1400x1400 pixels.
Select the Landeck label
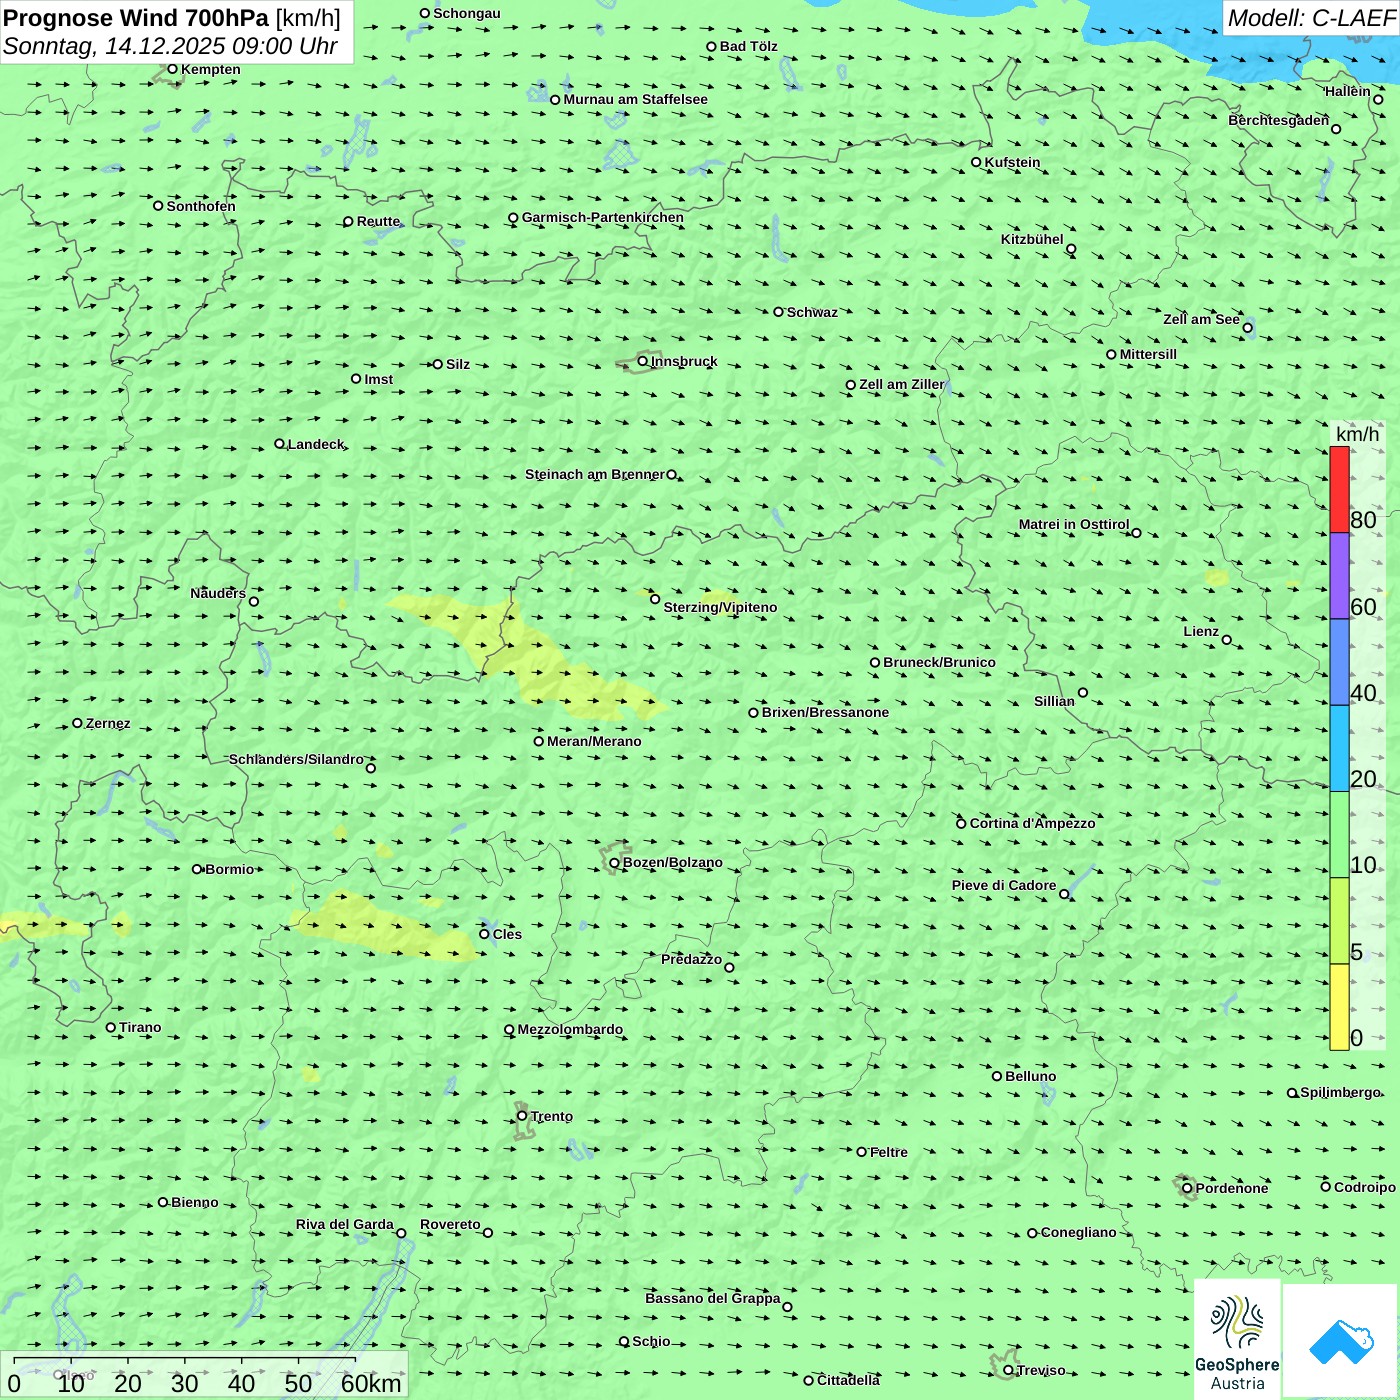pyautogui.click(x=316, y=444)
